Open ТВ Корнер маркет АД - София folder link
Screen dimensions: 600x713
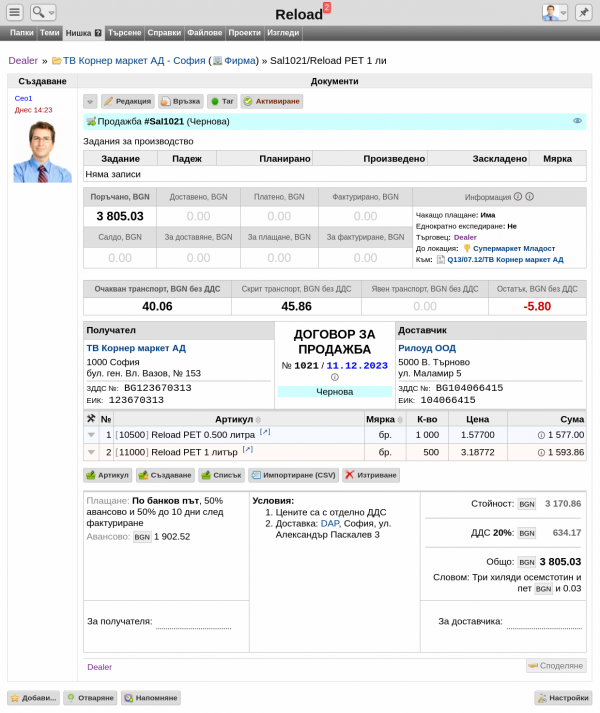pyautogui.click(x=134, y=60)
